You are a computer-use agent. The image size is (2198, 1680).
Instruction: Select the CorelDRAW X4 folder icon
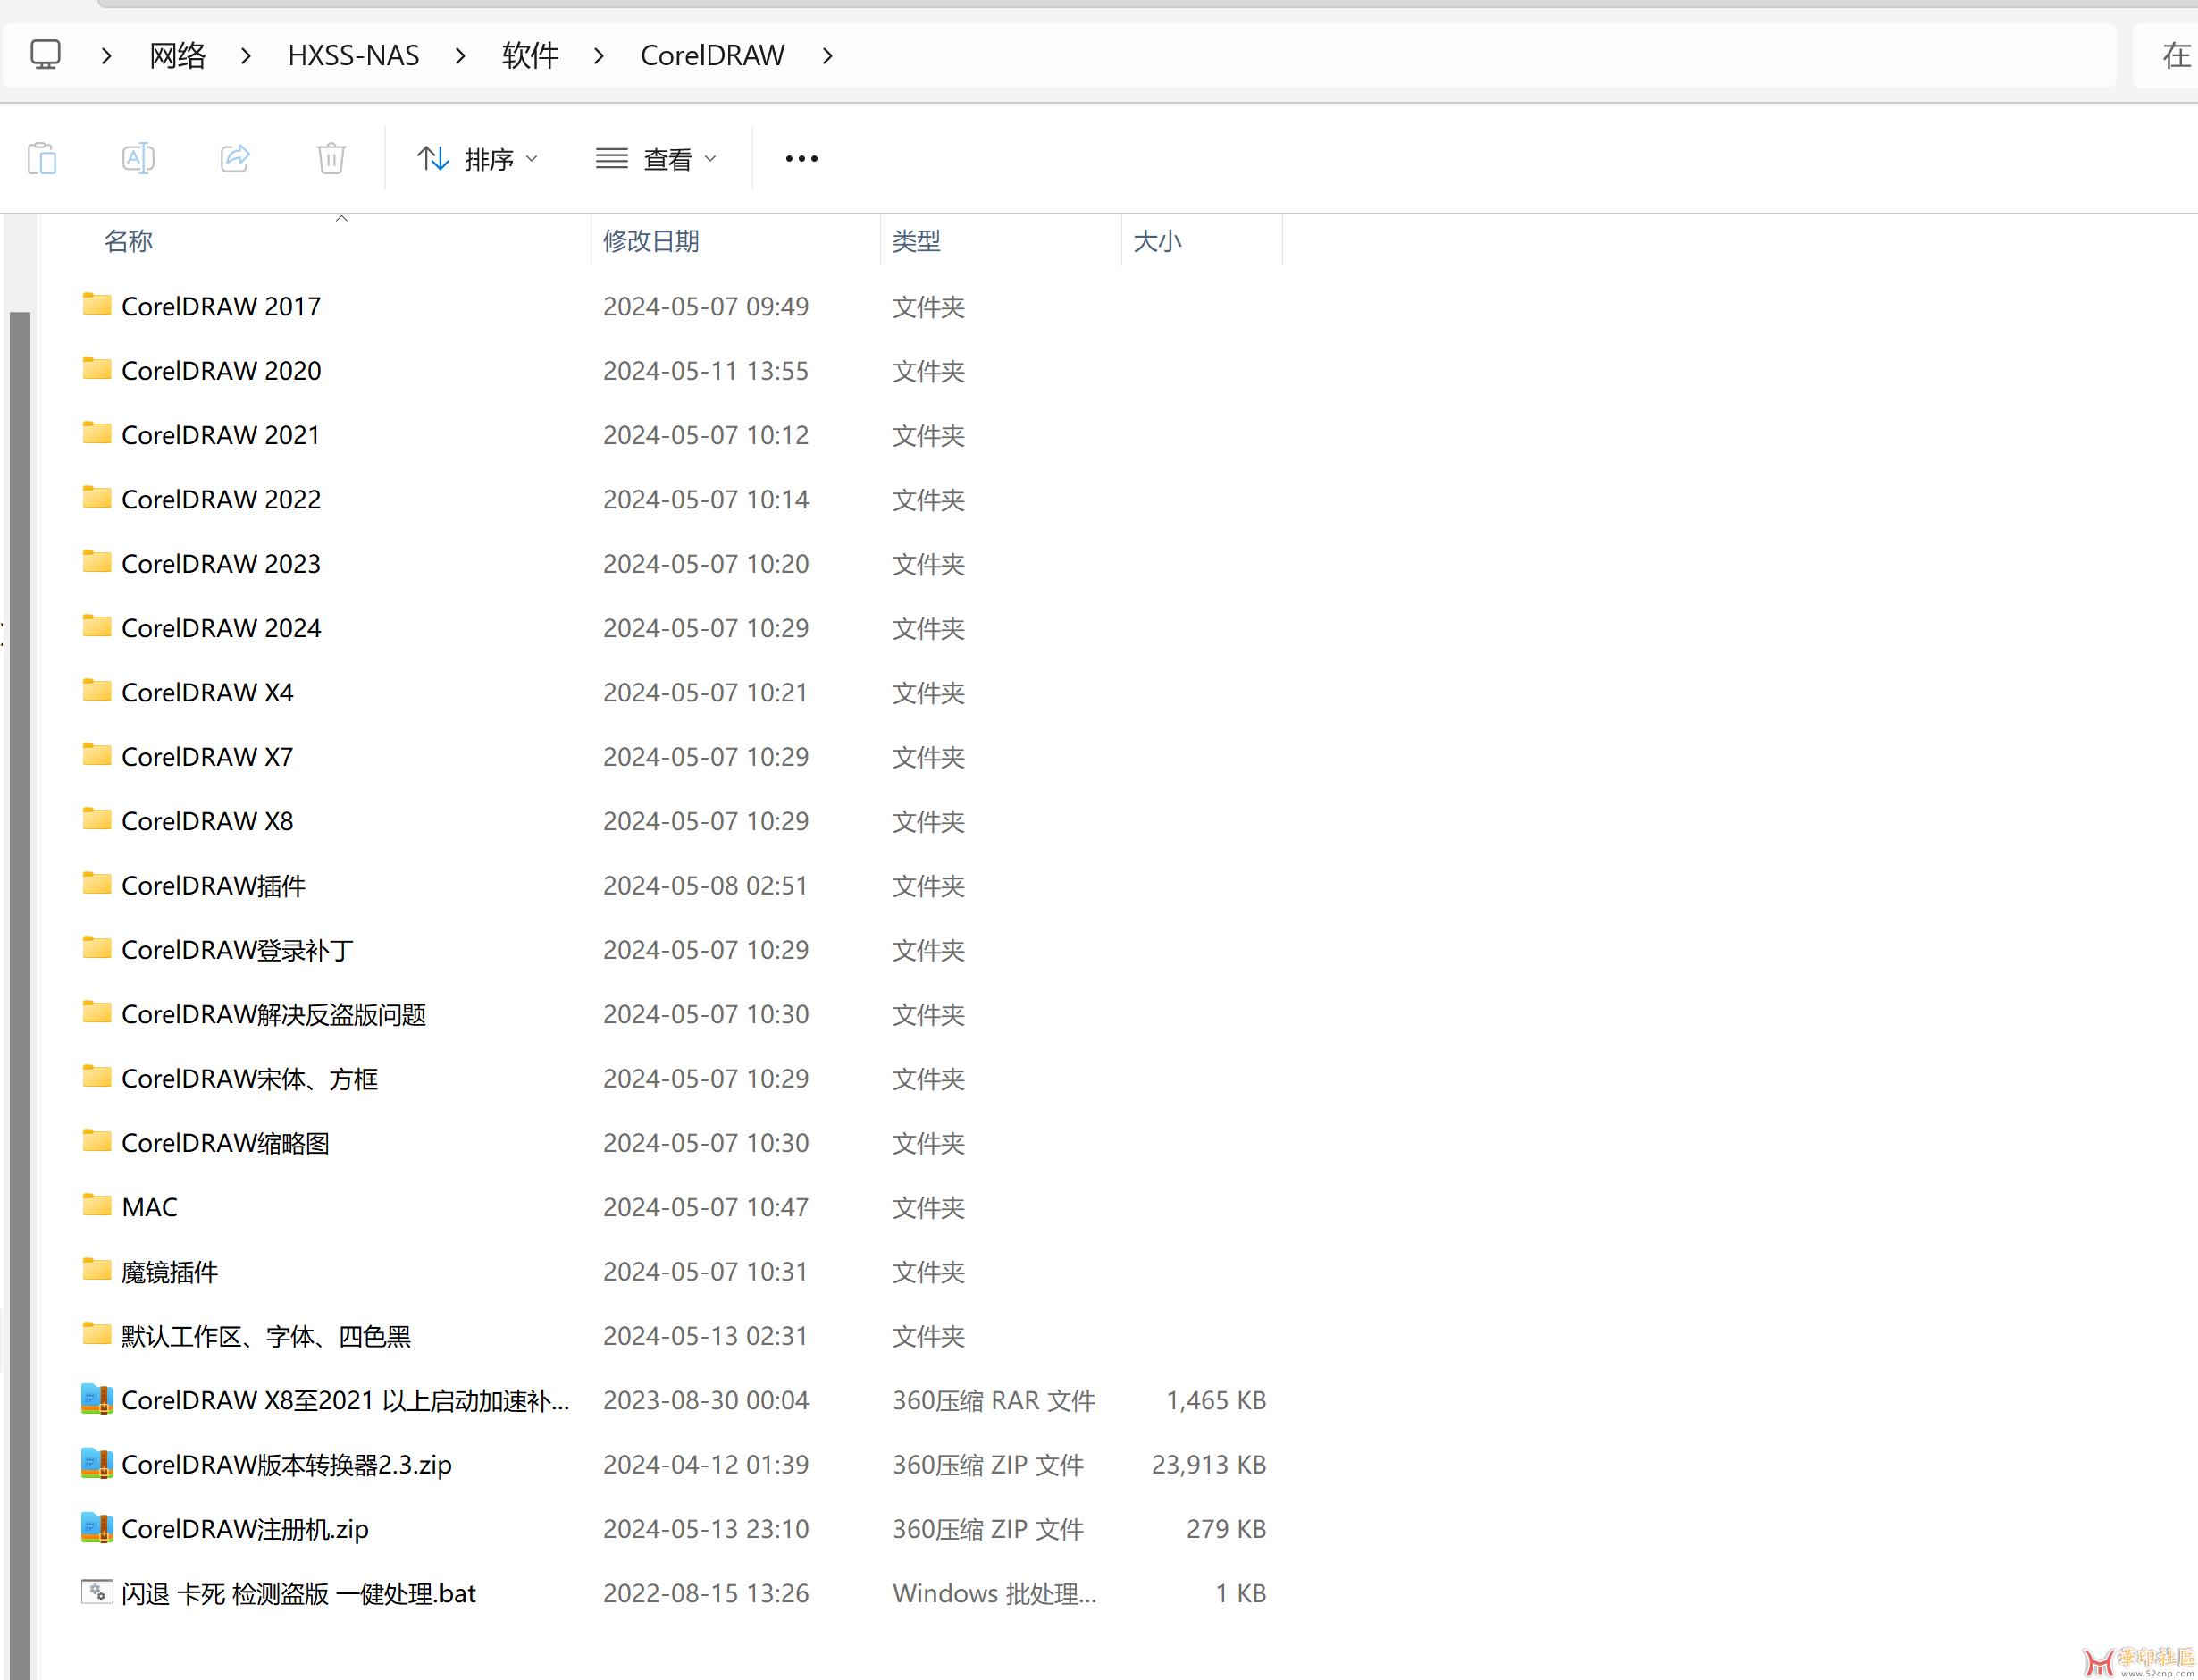97,690
